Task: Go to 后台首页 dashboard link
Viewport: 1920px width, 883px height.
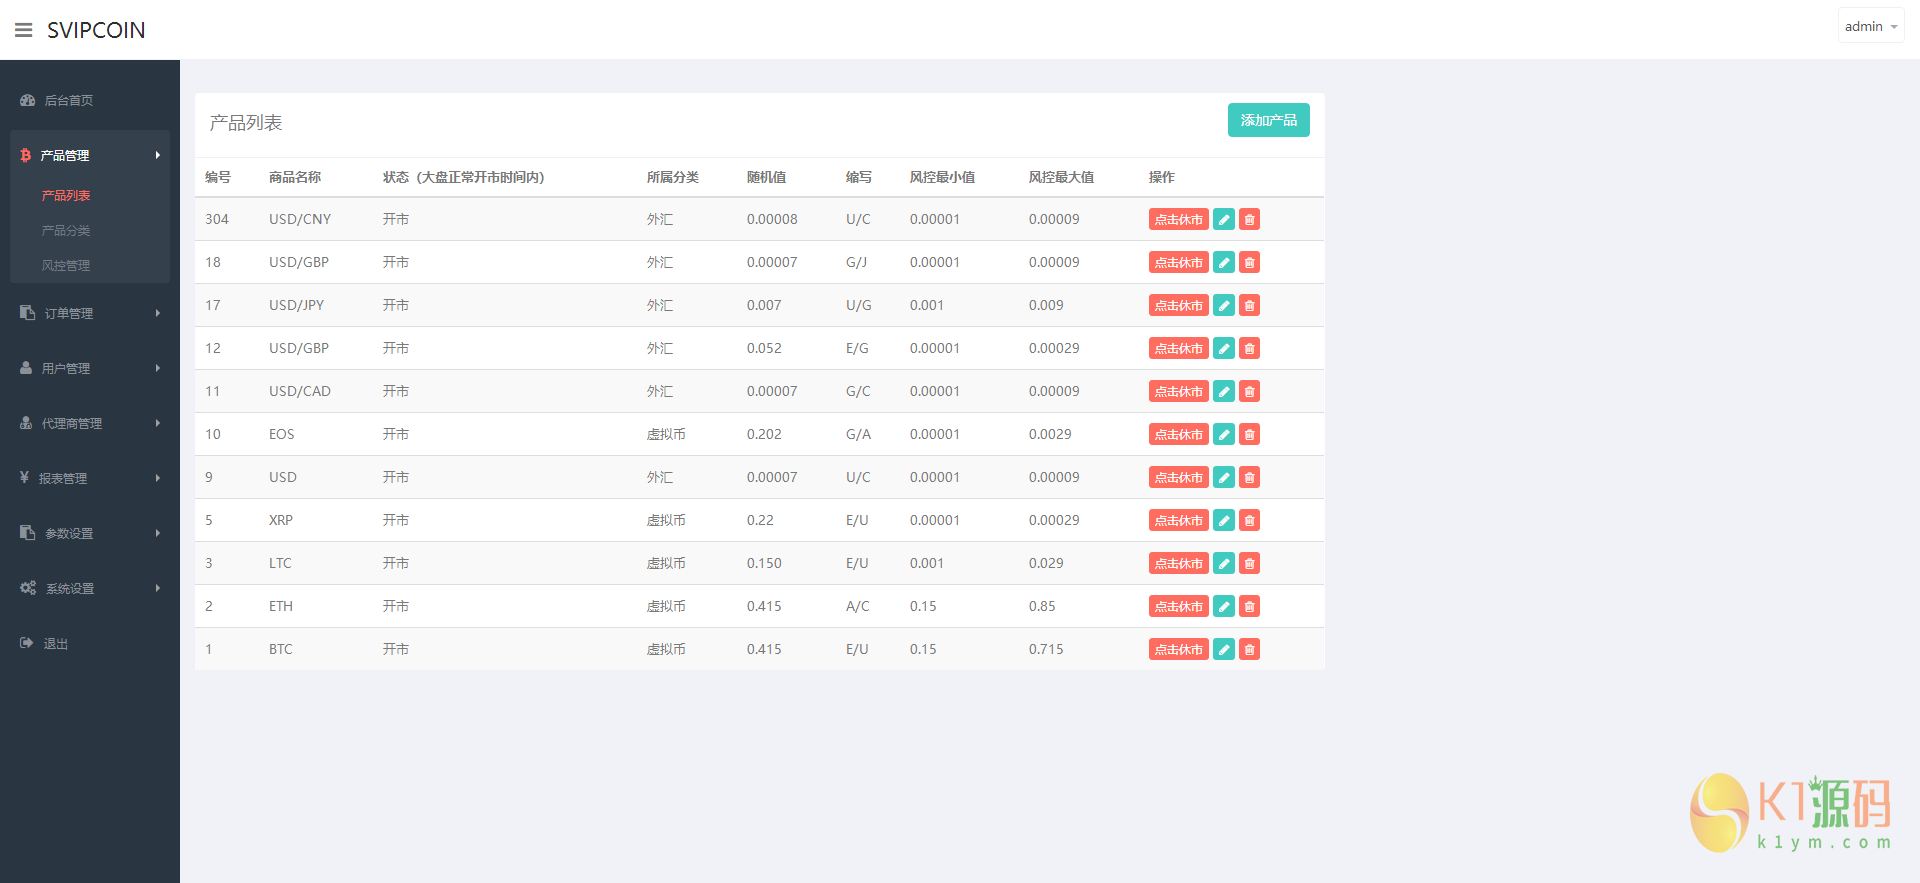Action: coord(68,100)
